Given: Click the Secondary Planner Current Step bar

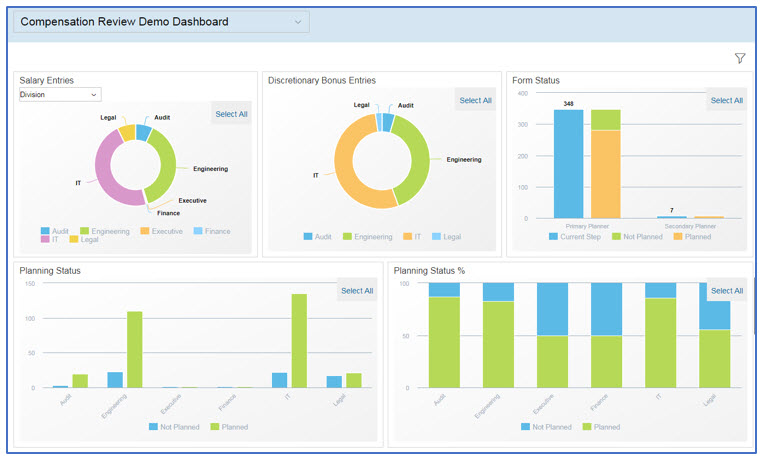Looking at the screenshot, I should tap(672, 217).
